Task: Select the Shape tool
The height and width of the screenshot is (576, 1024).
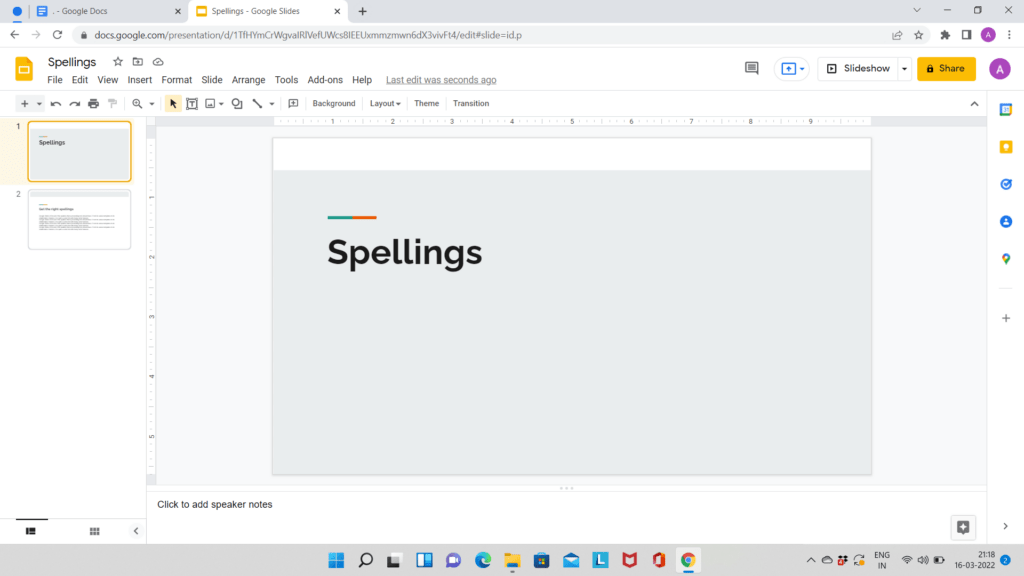Action: (x=236, y=103)
